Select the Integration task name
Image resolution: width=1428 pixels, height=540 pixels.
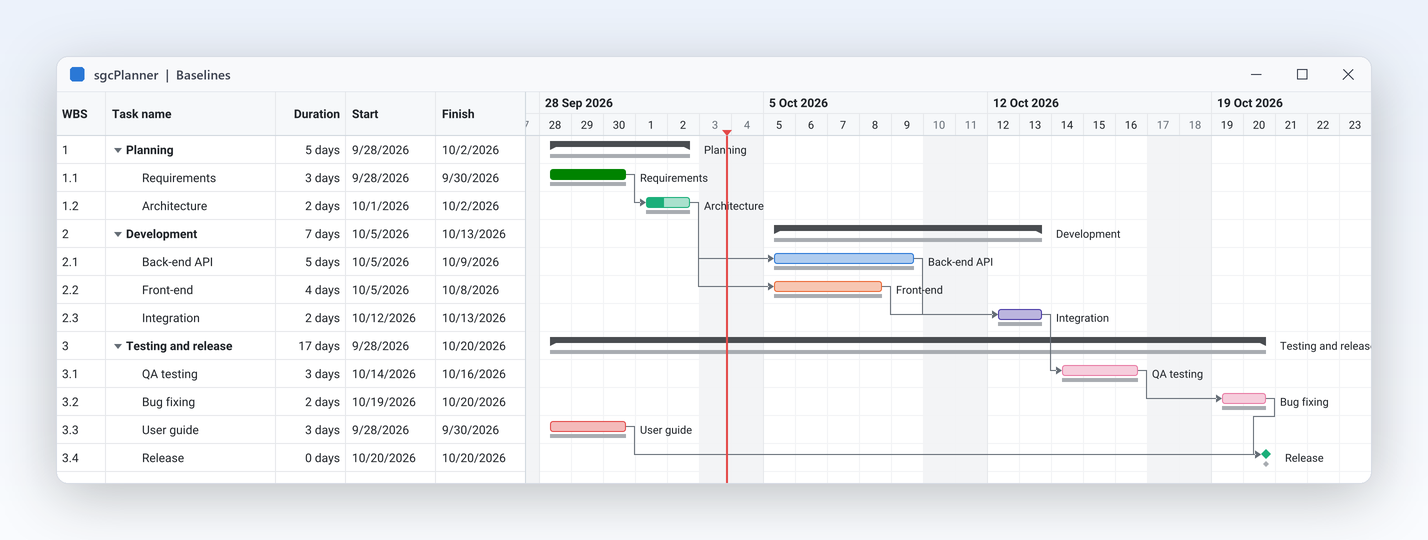[x=171, y=318]
